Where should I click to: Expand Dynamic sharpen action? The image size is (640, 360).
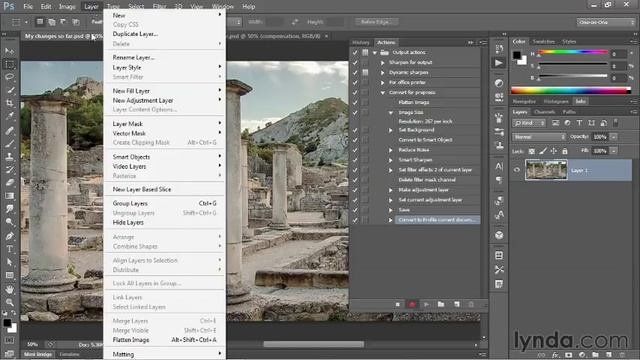(x=382, y=73)
